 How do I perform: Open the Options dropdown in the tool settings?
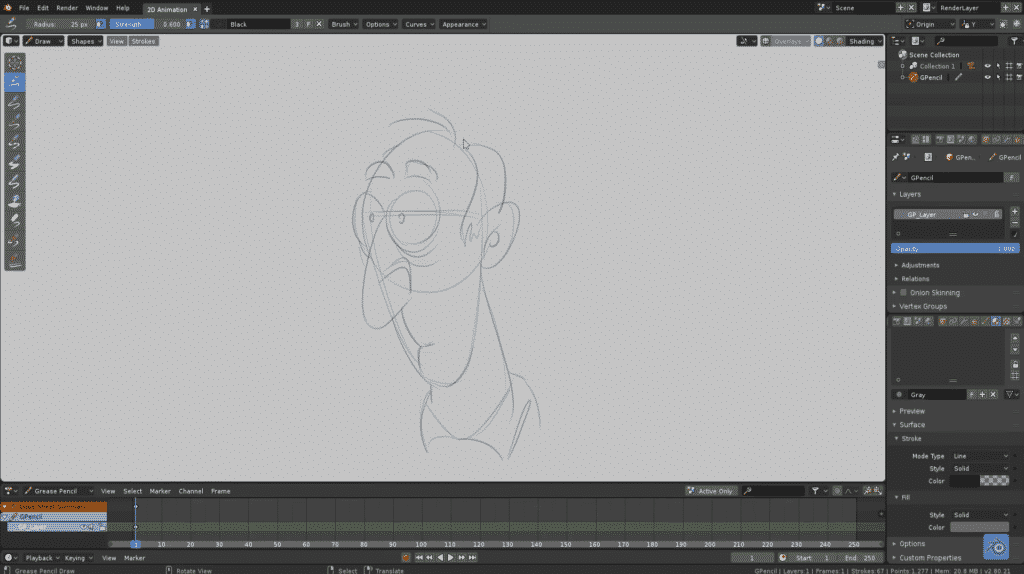click(x=380, y=24)
